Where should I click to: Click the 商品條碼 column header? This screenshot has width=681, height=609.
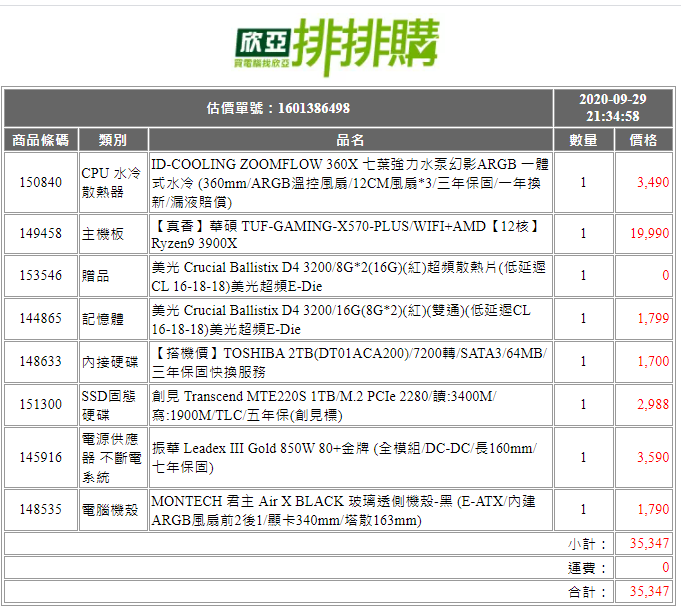(x=41, y=140)
